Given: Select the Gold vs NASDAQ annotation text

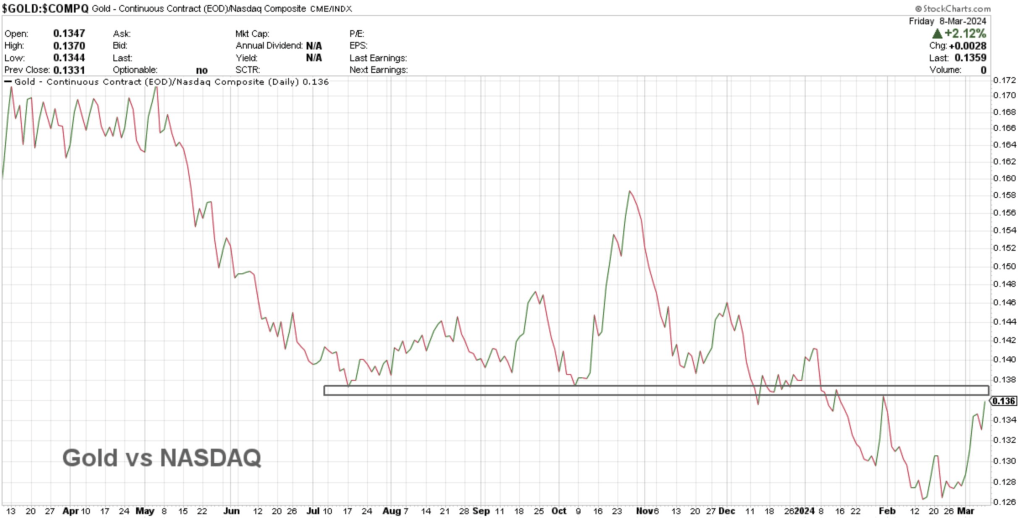Looking at the screenshot, I should click(161, 458).
